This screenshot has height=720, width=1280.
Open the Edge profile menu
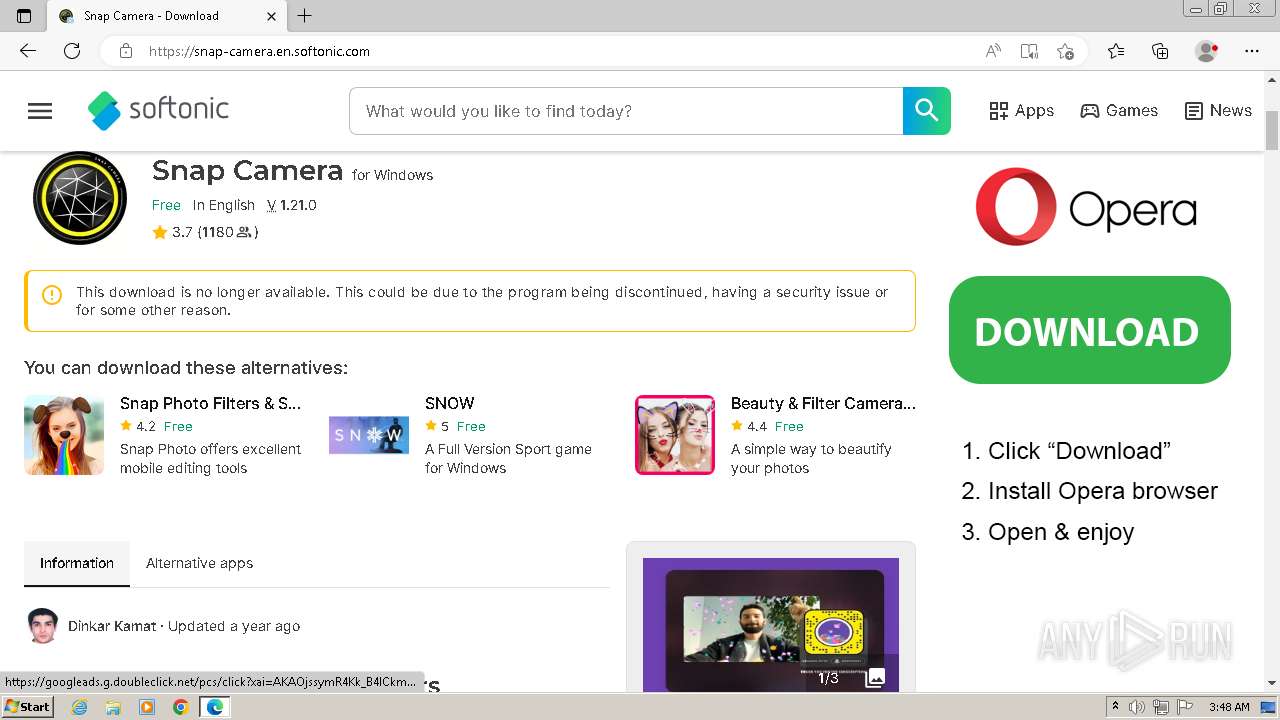pos(1207,51)
